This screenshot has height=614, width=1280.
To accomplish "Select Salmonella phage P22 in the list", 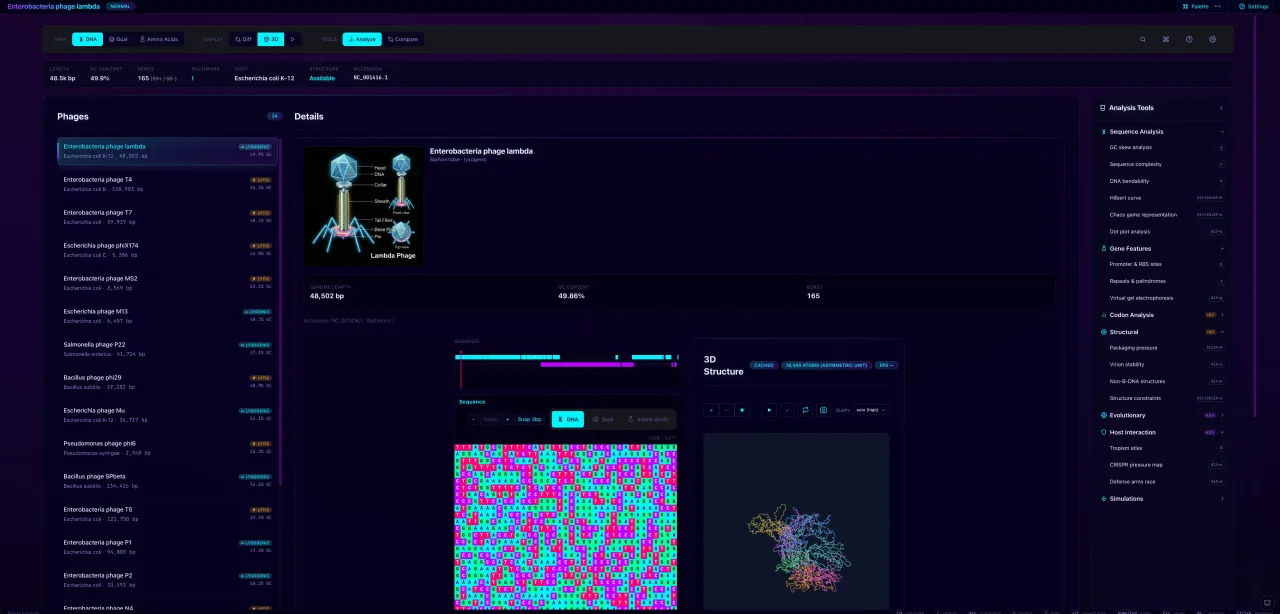I will coord(168,348).
